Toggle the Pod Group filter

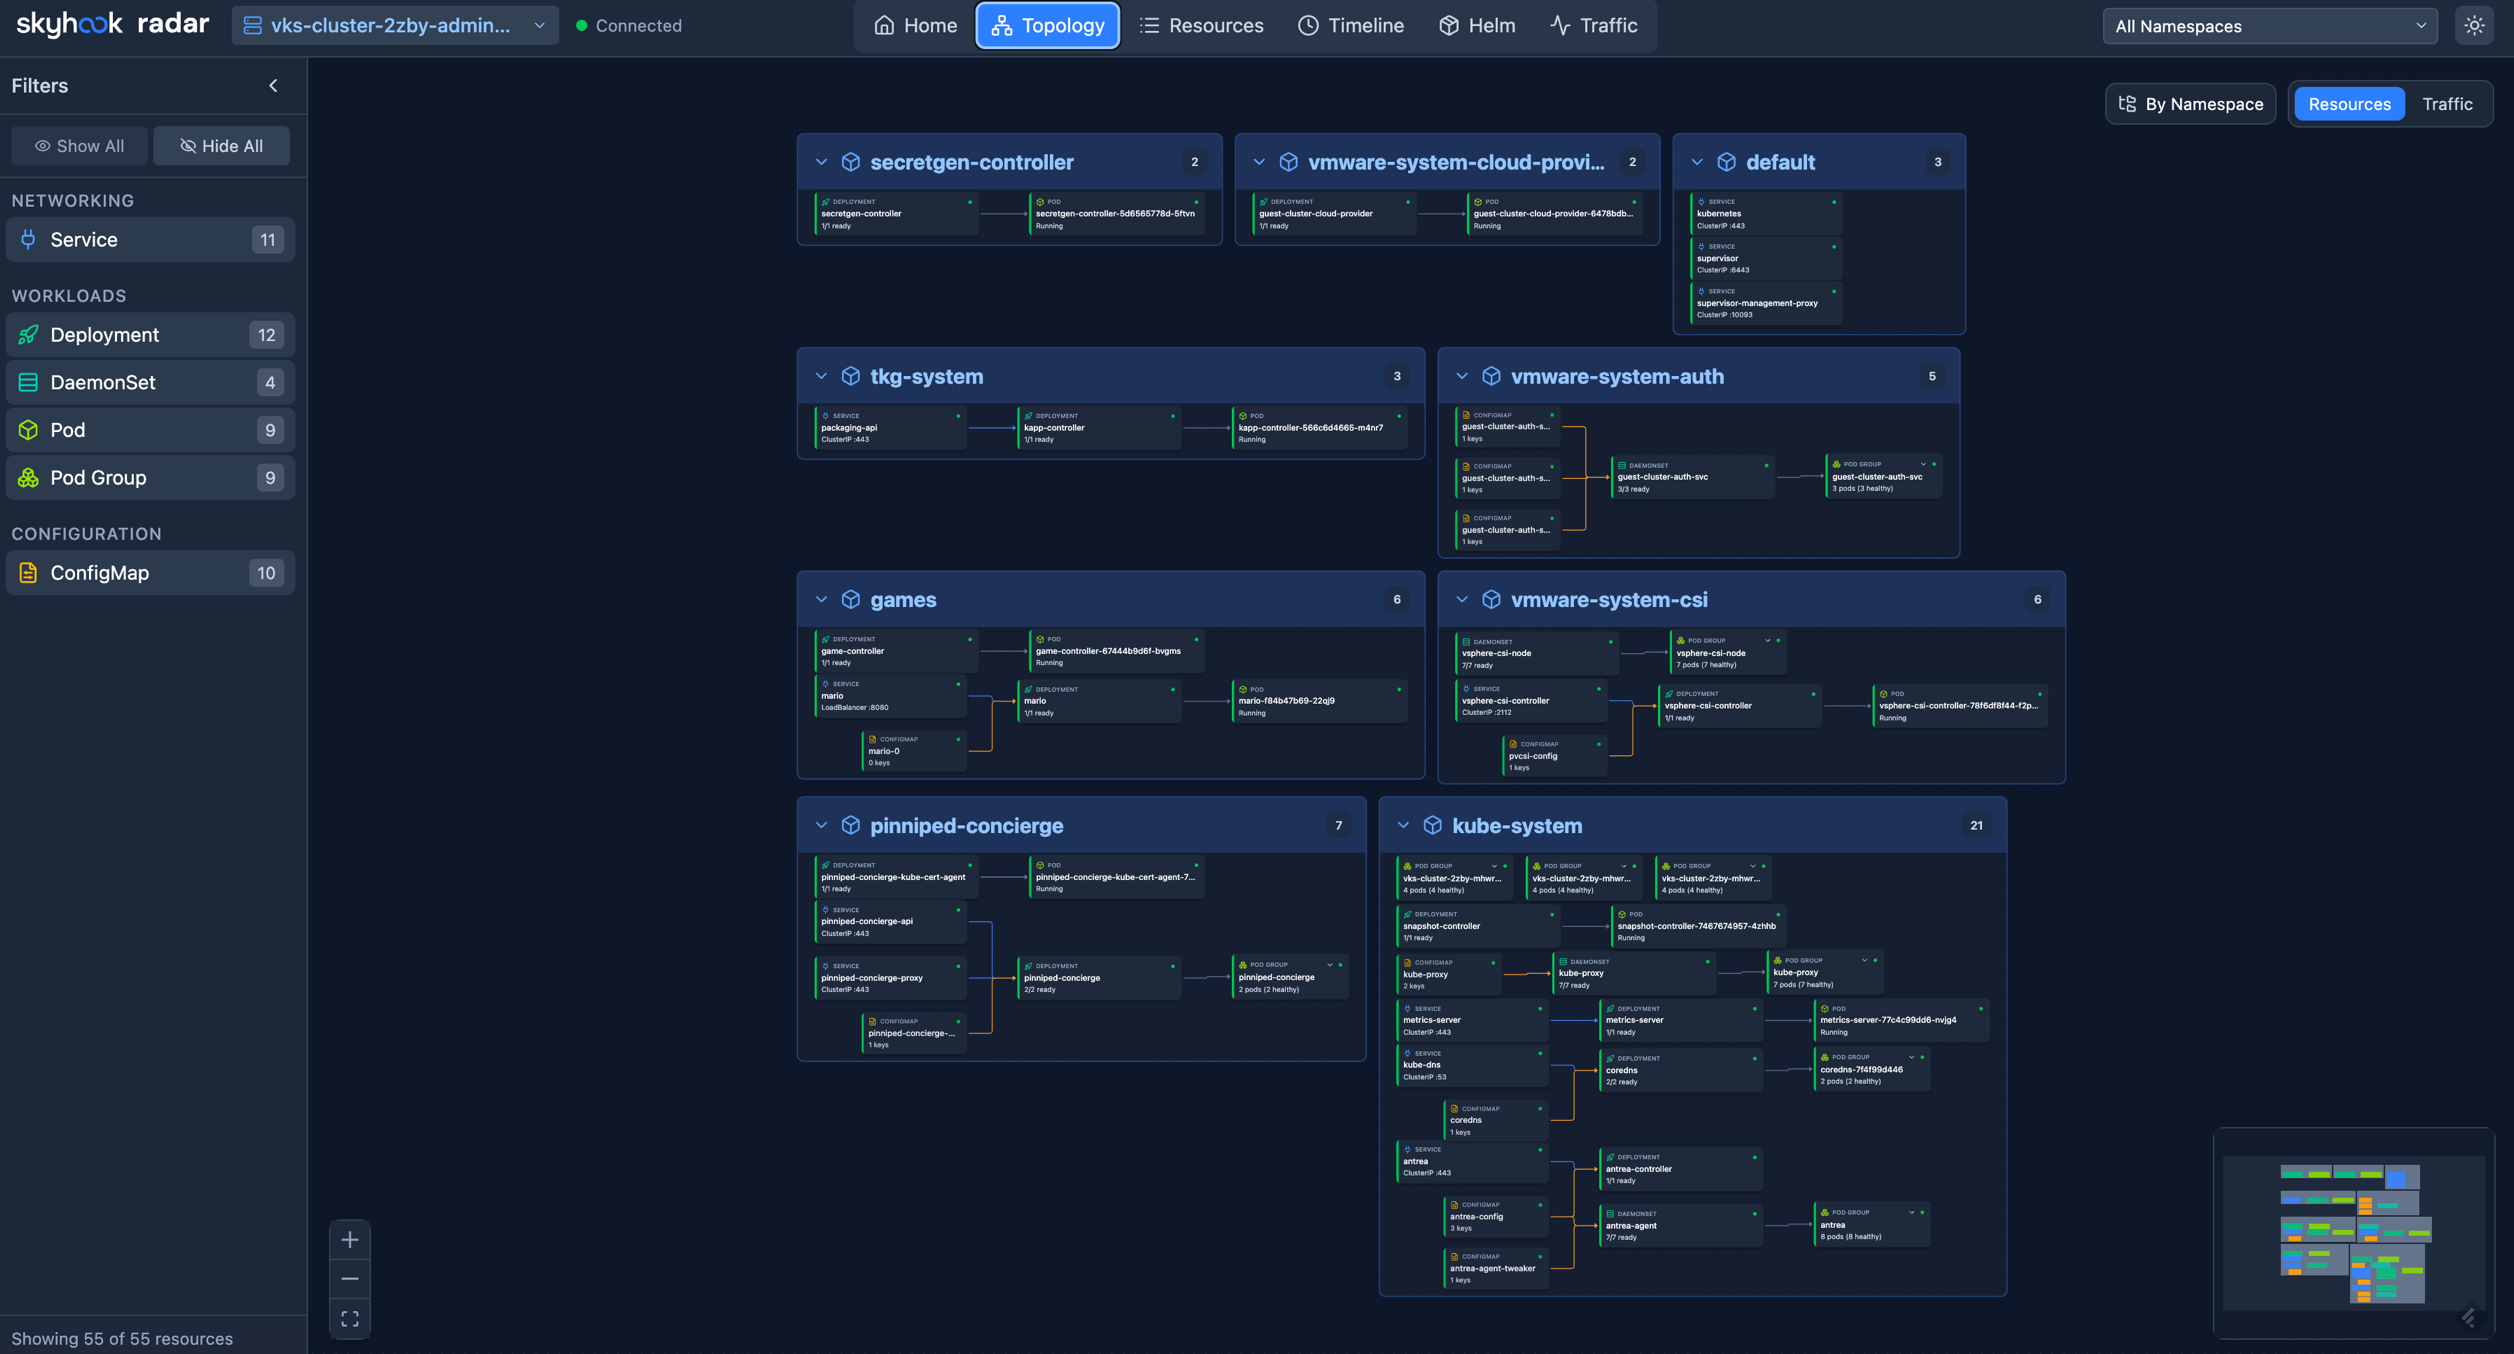pos(150,478)
